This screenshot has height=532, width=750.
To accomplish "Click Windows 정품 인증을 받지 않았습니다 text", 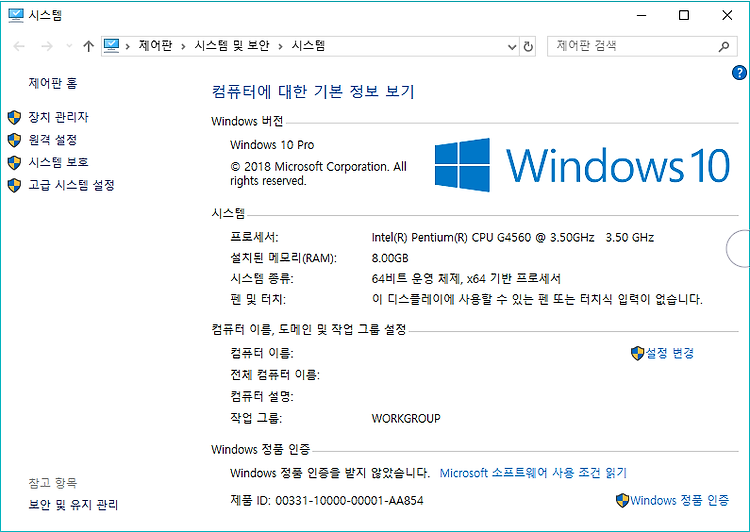I will click(330, 473).
